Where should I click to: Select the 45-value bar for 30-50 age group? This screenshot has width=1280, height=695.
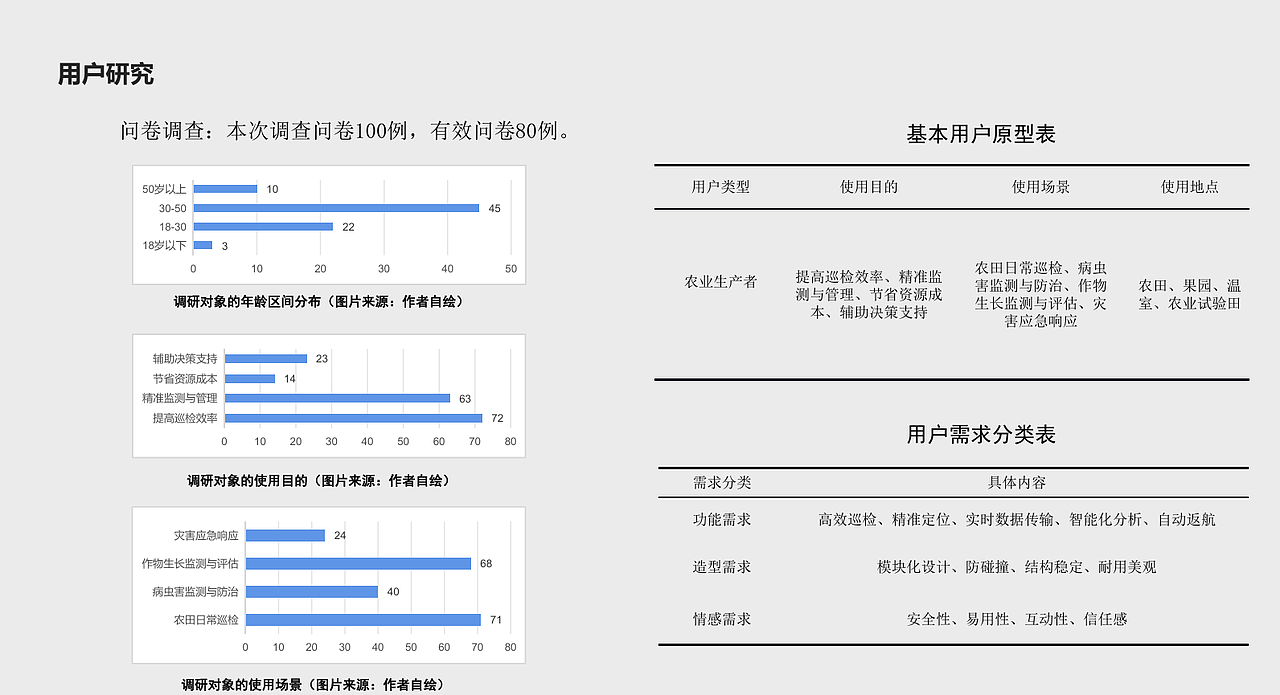pos(335,208)
